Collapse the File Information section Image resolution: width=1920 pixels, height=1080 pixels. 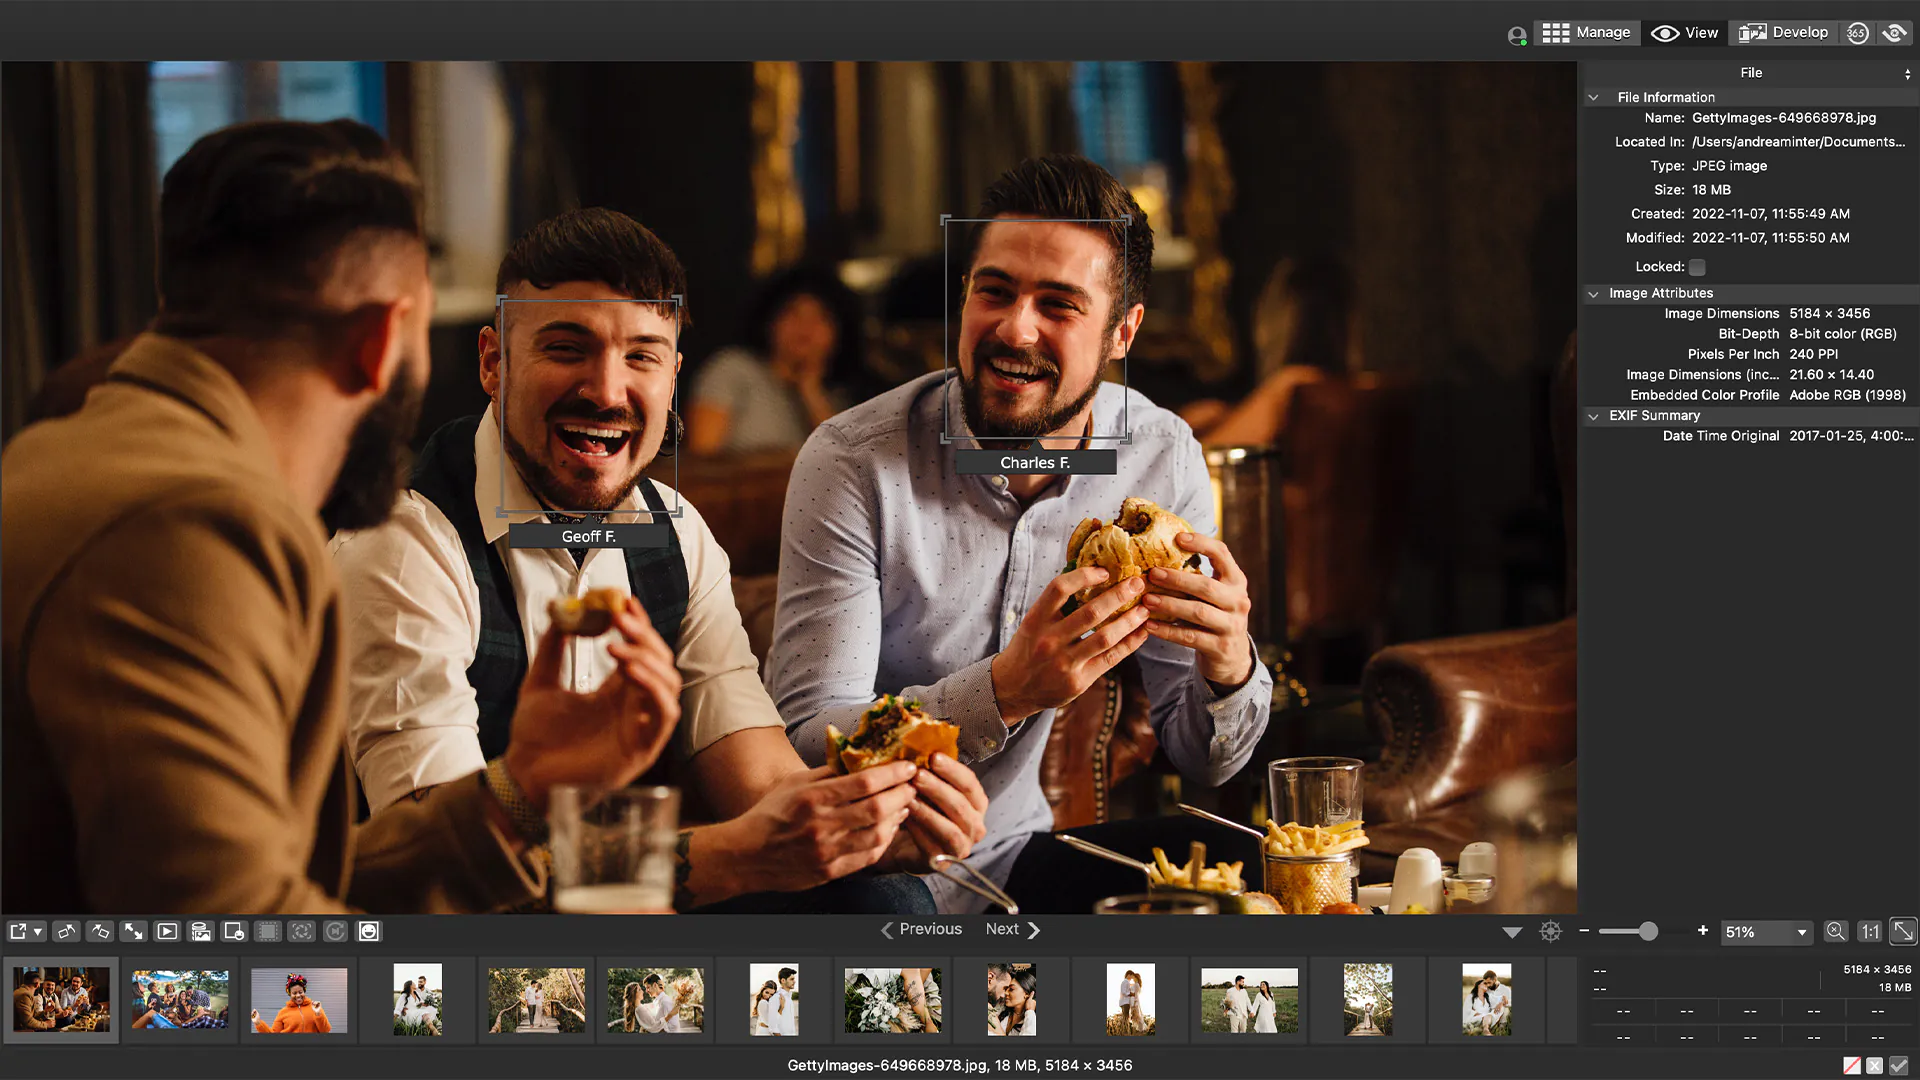[1593, 97]
